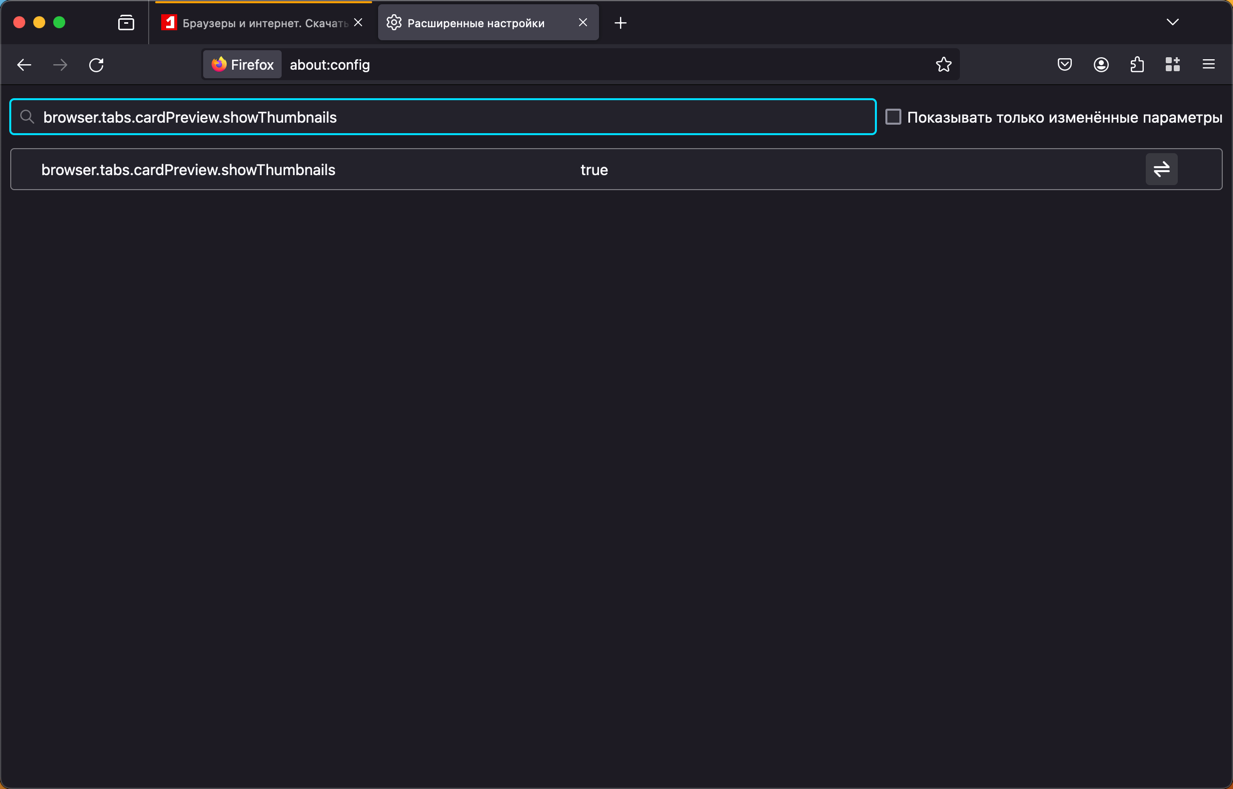Viewport: 1233px width, 789px height.
Task: Open a new tab with plus button
Action: click(621, 23)
